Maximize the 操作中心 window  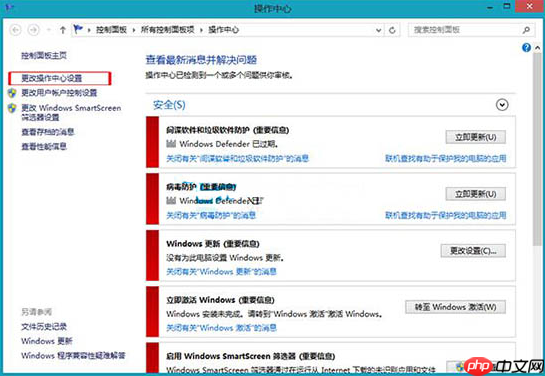(x=507, y=7)
